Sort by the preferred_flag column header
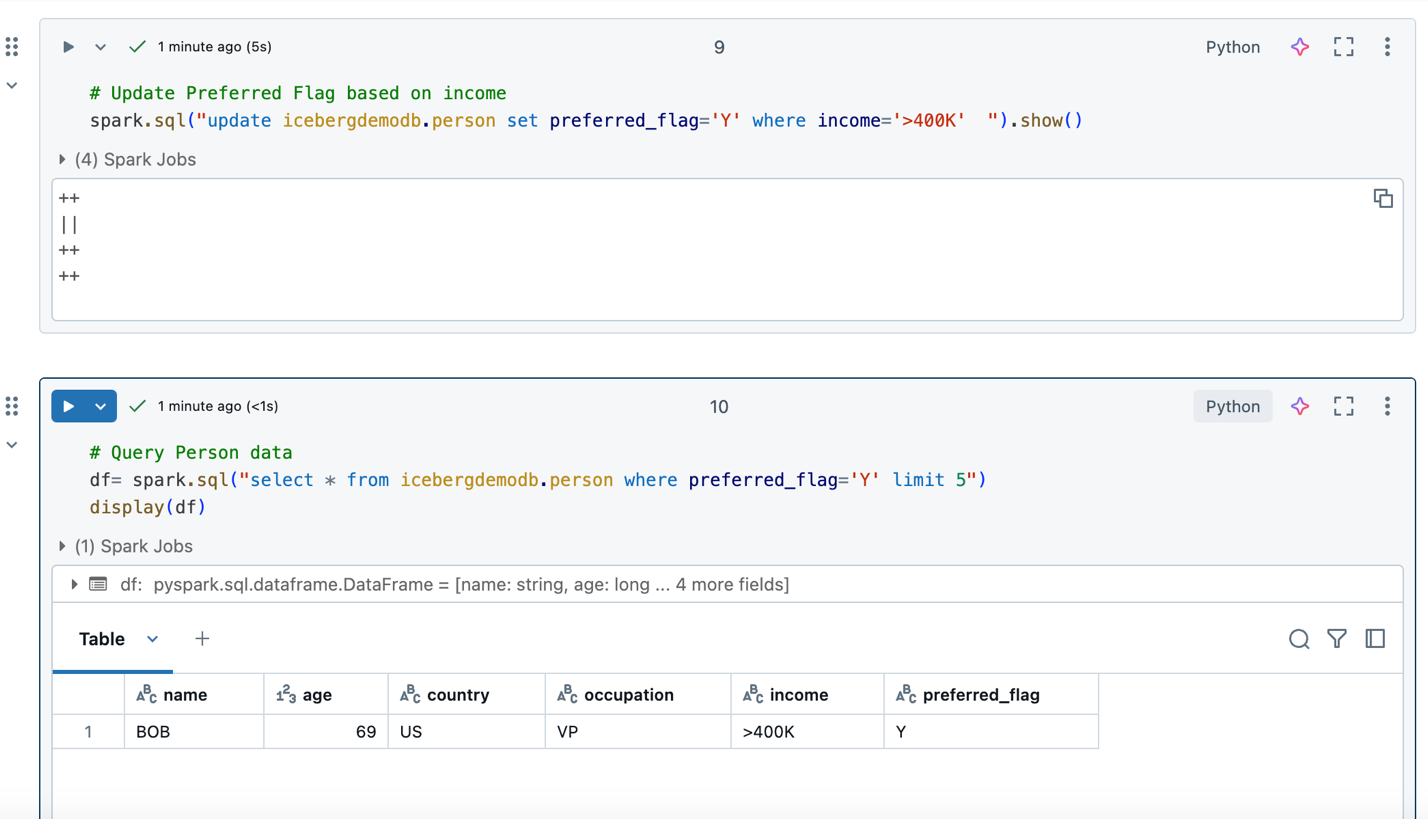 click(x=980, y=695)
